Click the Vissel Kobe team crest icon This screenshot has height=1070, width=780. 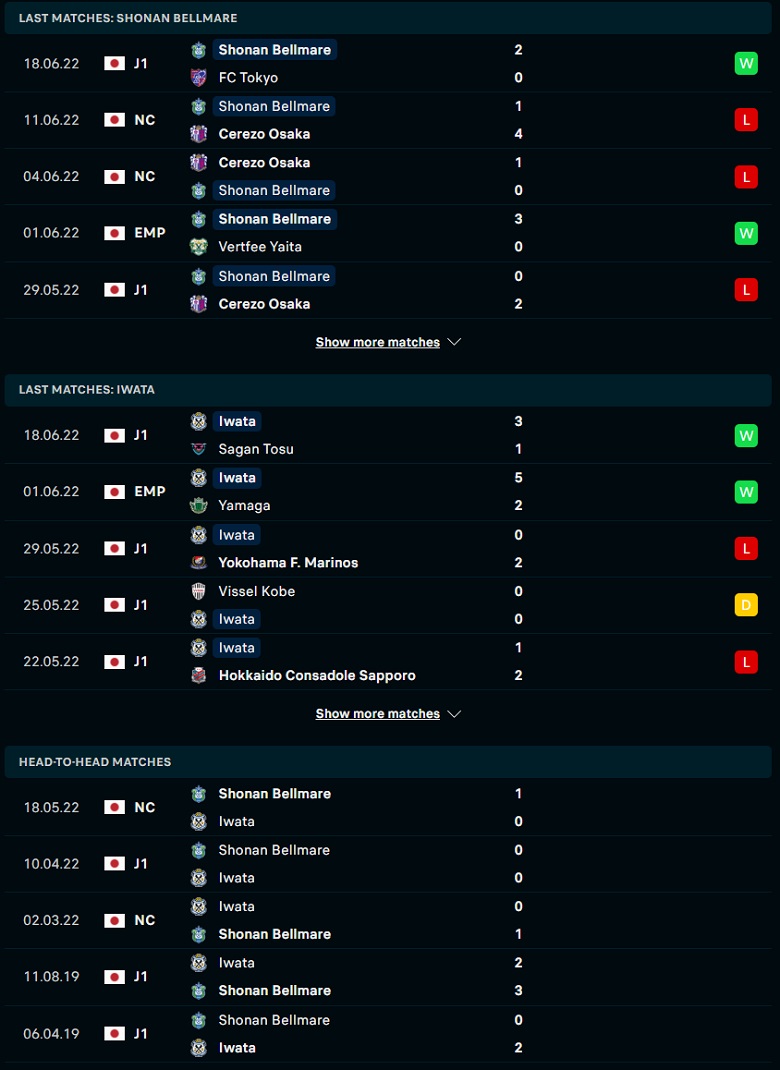pyautogui.click(x=199, y=591)
